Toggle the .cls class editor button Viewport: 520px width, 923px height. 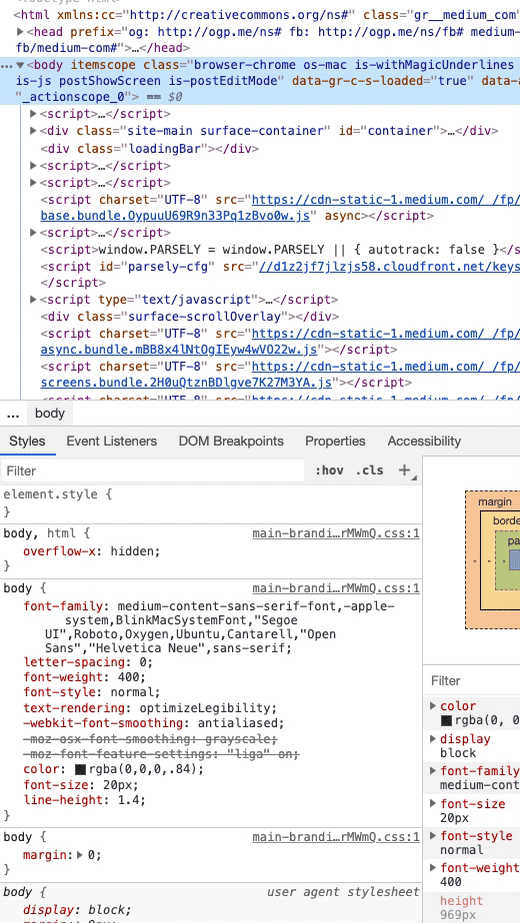click(369, 470)
